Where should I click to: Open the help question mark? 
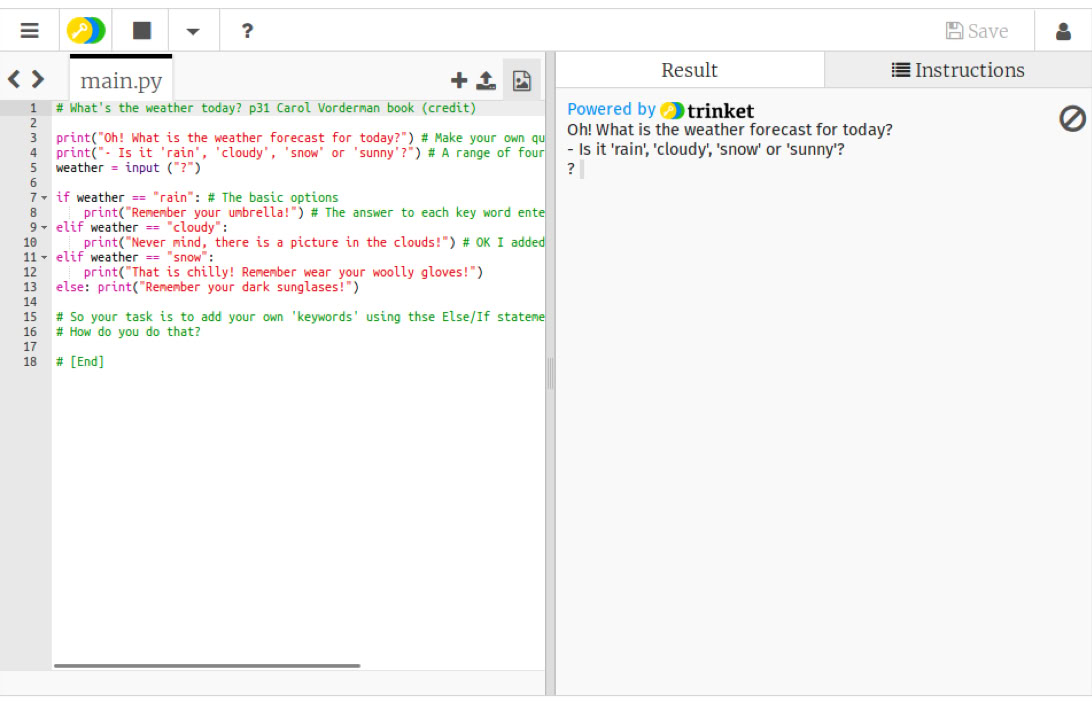(247, 31)
